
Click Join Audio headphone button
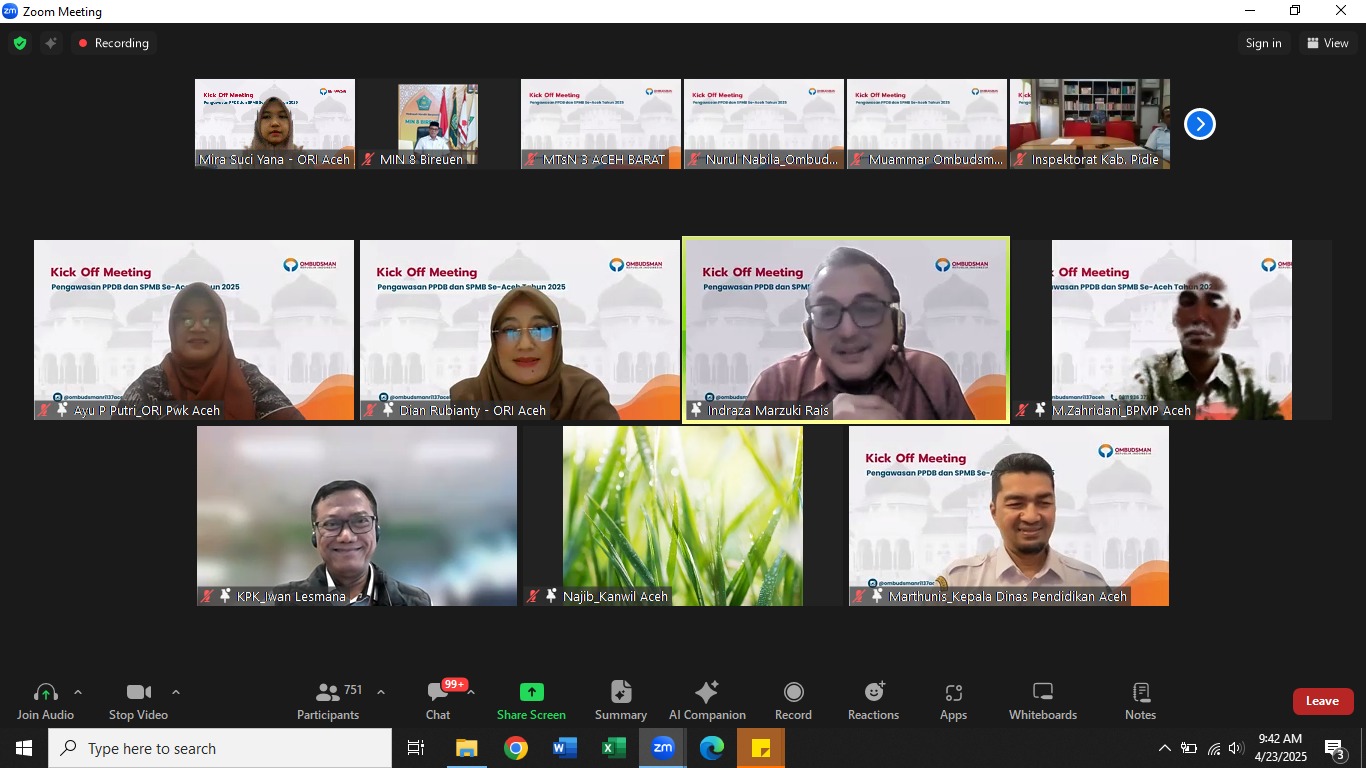45,693
